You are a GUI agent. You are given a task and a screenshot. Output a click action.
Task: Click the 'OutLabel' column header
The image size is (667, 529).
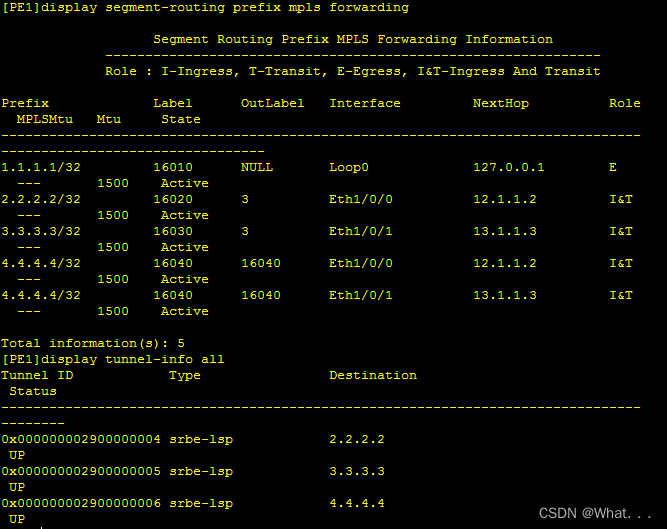coord(273,103)
